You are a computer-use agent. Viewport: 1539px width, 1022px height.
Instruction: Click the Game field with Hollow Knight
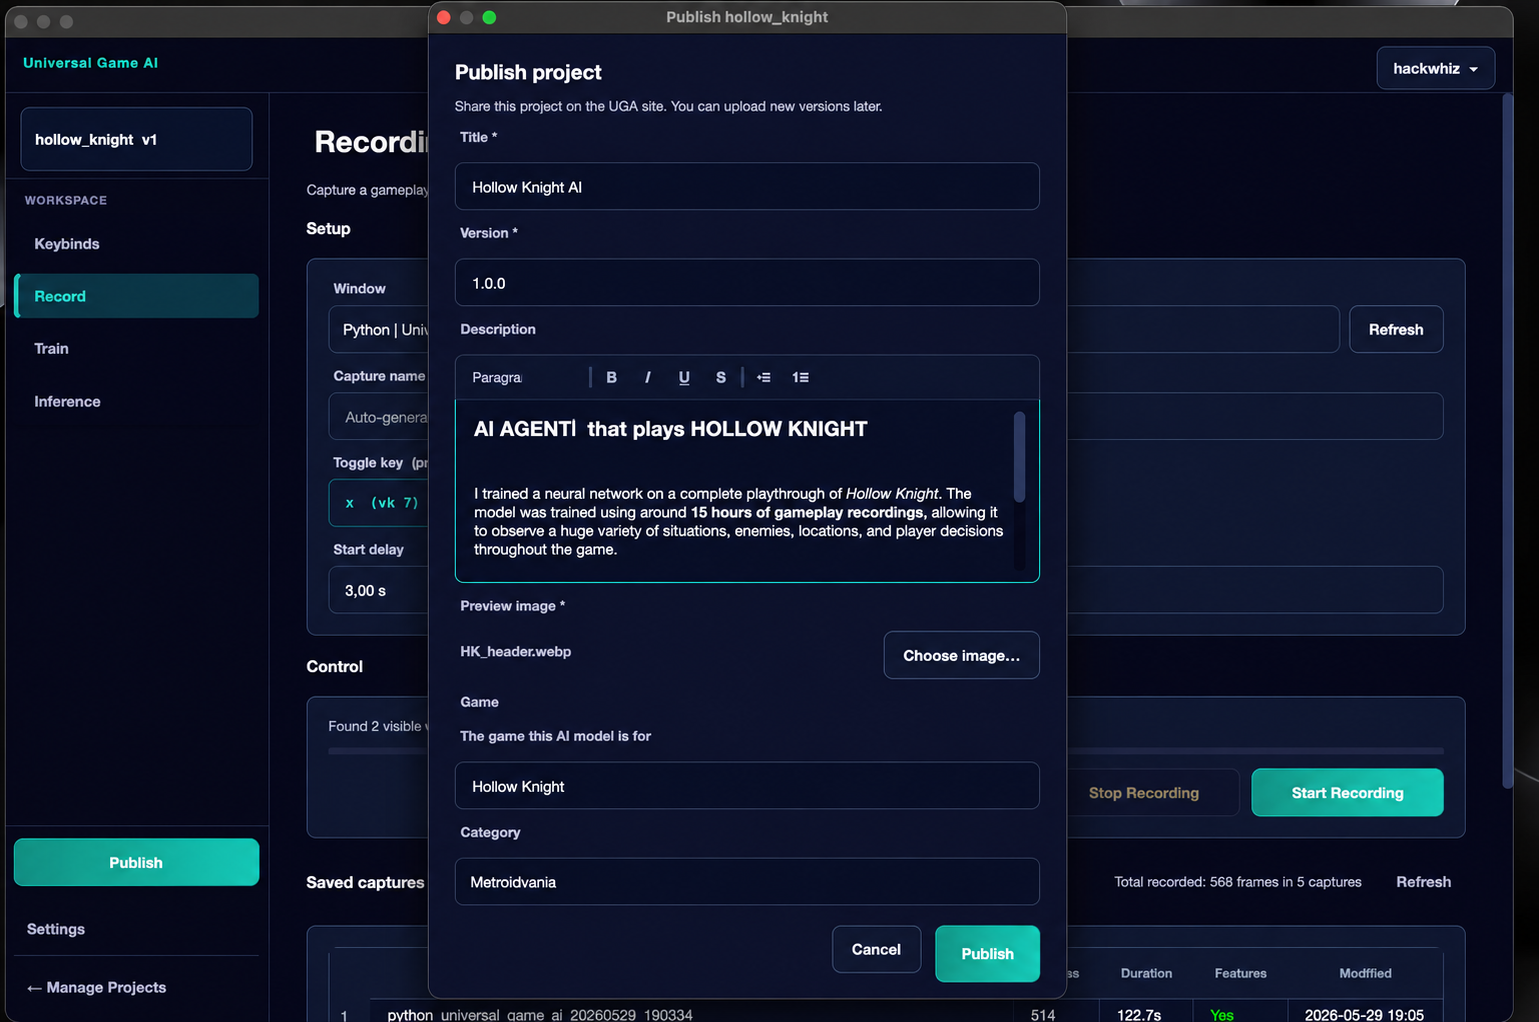click(747, 786)
